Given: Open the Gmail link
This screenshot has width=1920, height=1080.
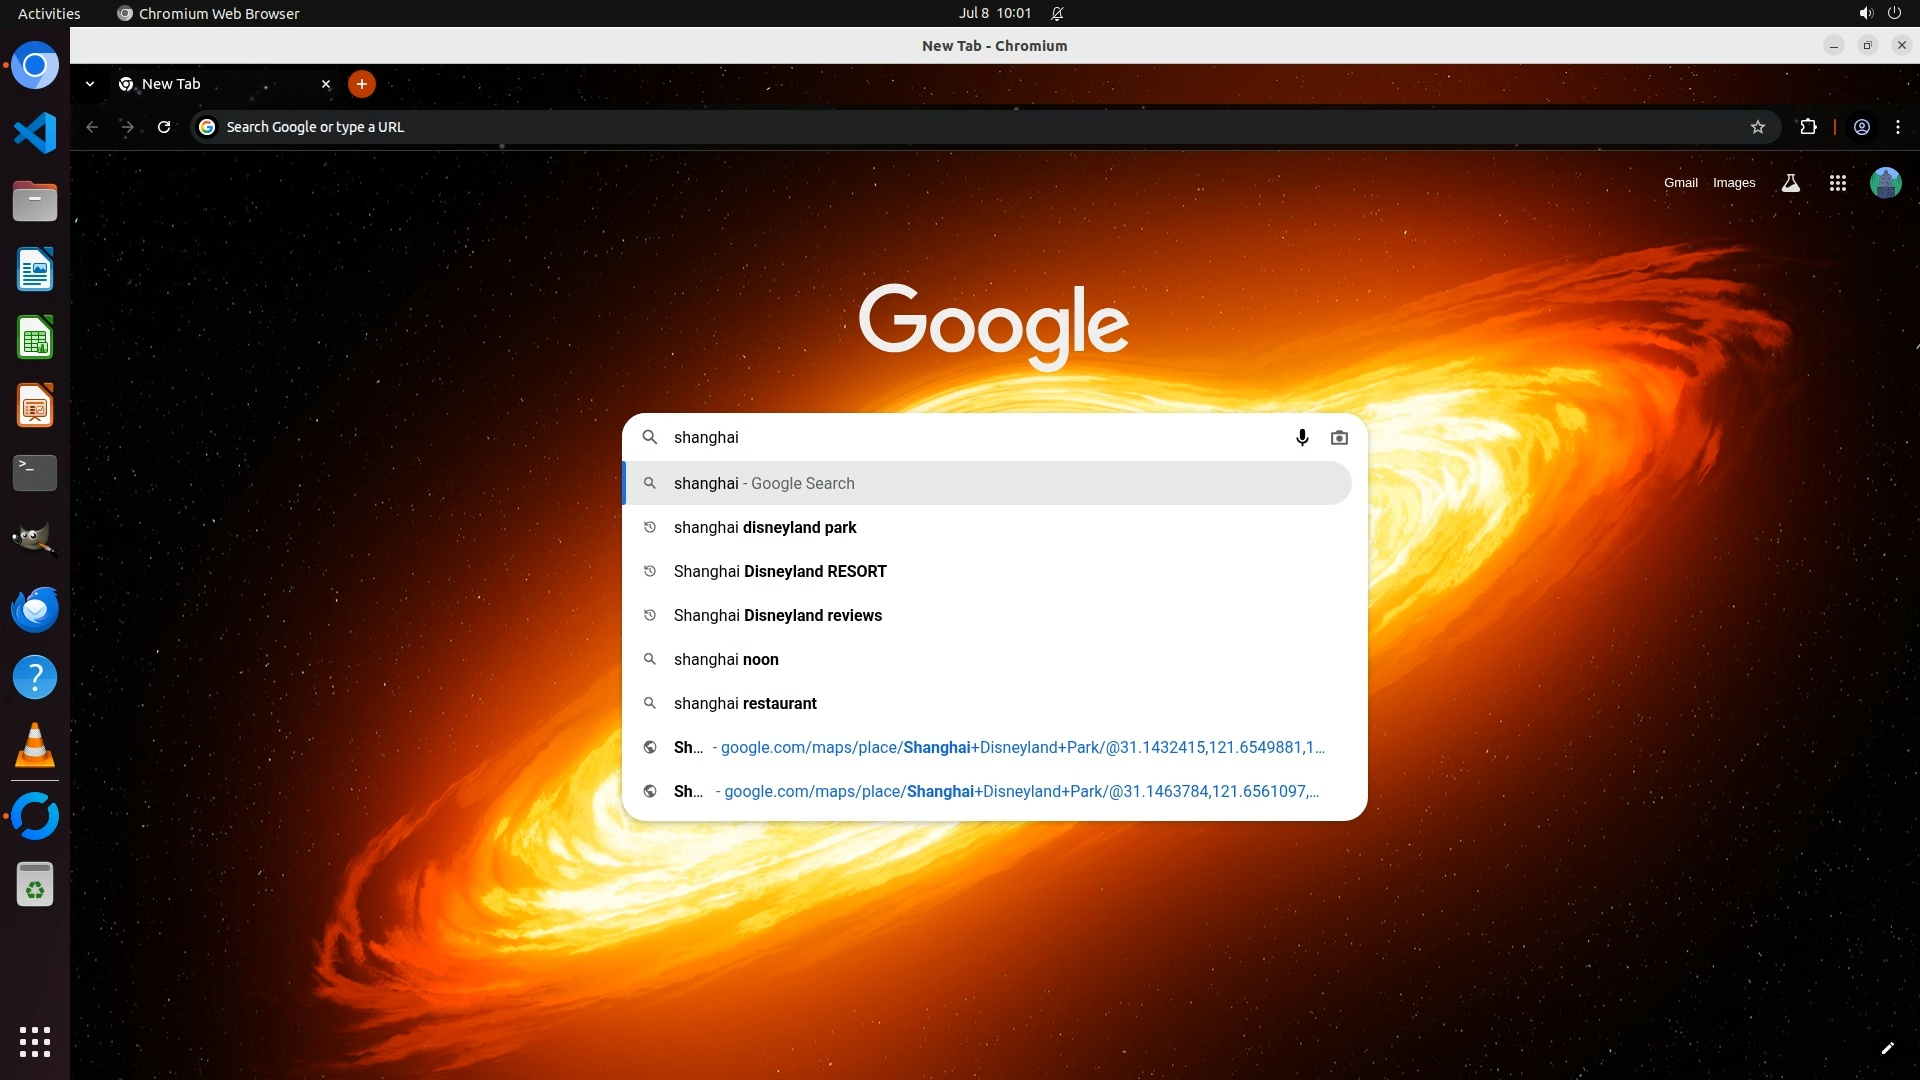Looking at the screenshot, I should [x=1680, y=183].
